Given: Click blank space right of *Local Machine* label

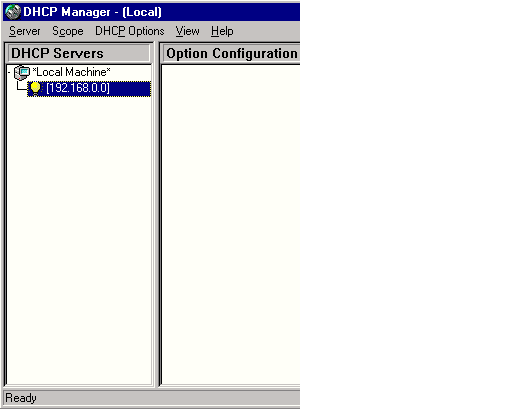Looking at the screenshot, I should pos(131,72).
